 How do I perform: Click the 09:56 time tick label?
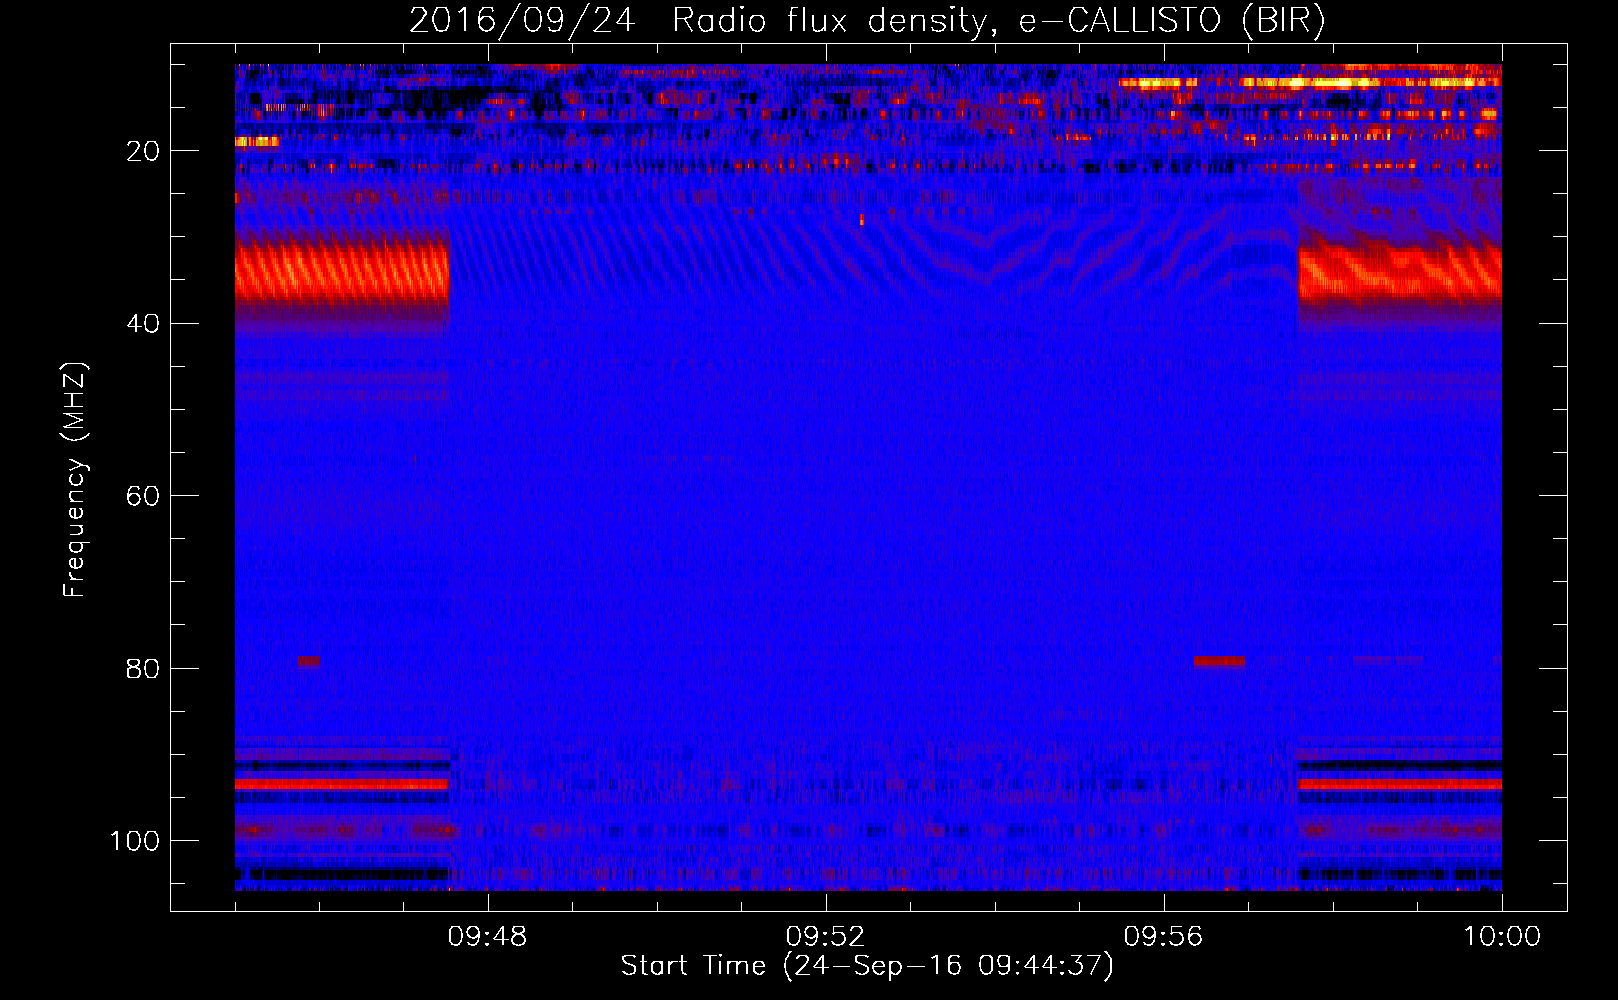[x=1163, y=937]
